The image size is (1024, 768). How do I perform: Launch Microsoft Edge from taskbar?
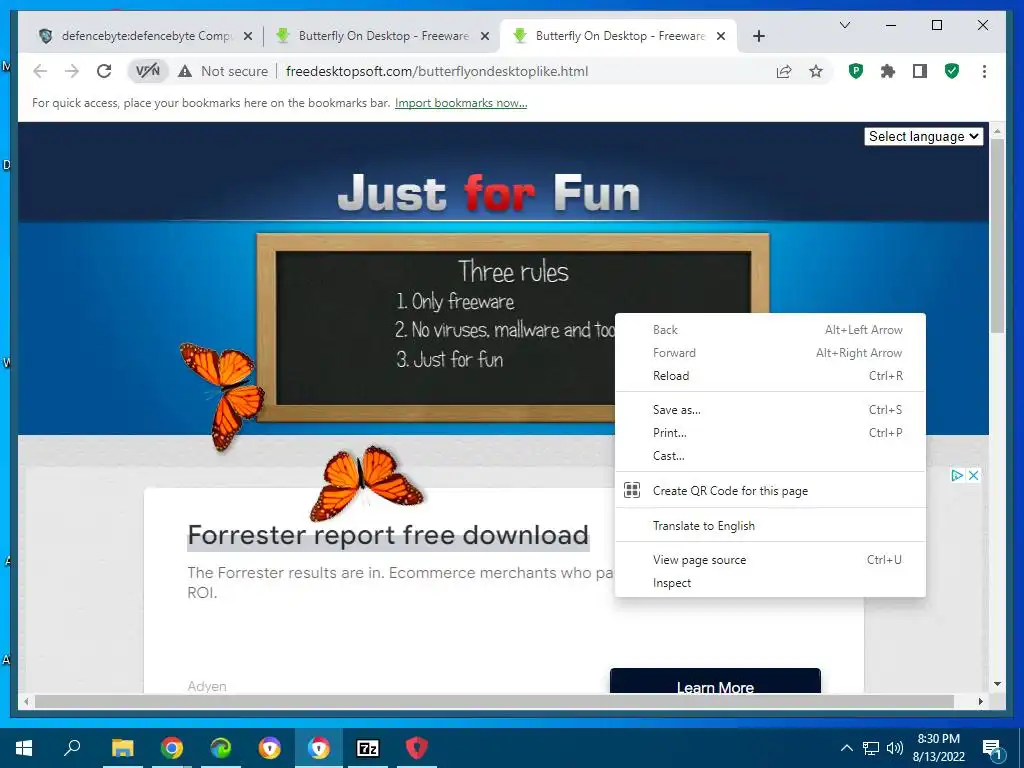coord(221,748)
